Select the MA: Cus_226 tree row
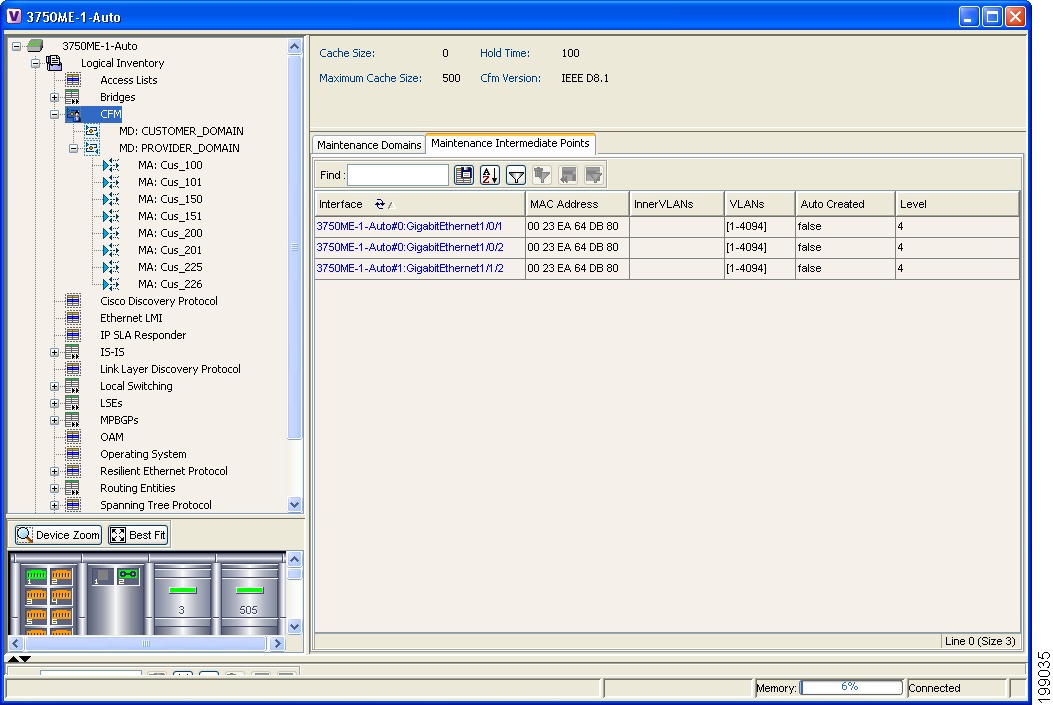Viewport: 1053px width, 705px height. pyautogui.click(x=170, y=284)
